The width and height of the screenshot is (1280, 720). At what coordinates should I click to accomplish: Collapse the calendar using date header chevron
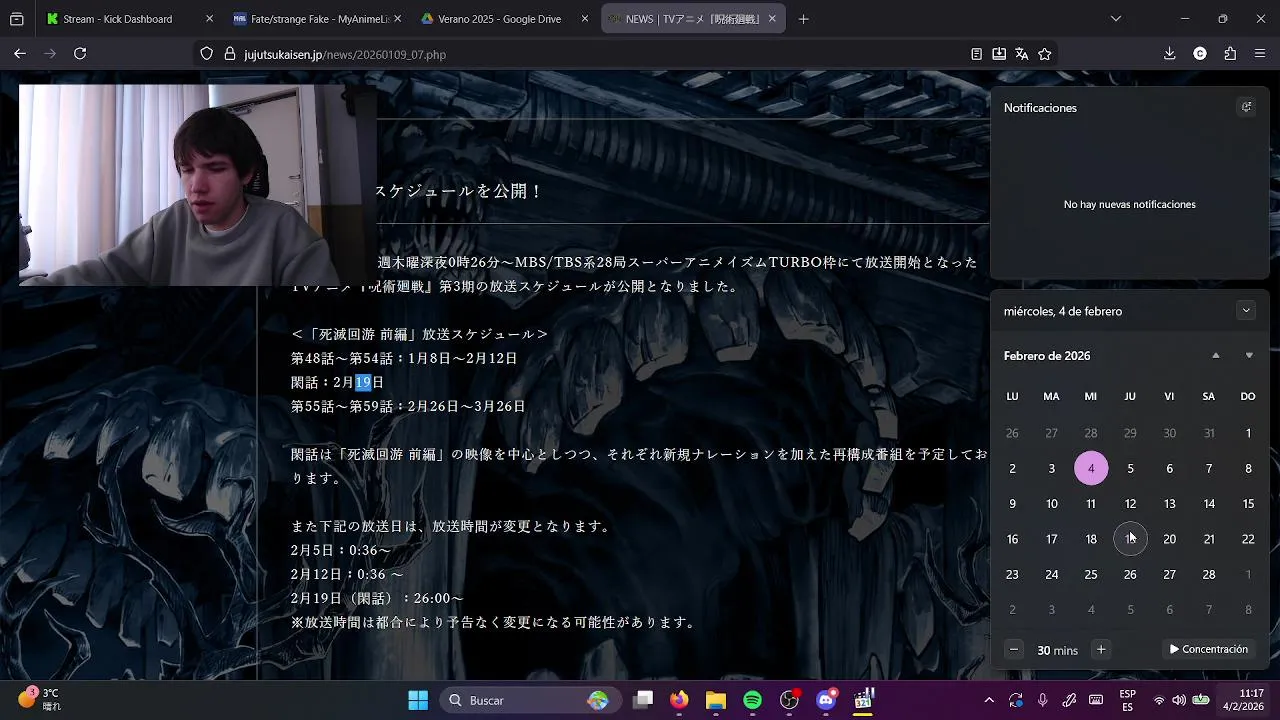point(1246,311)
